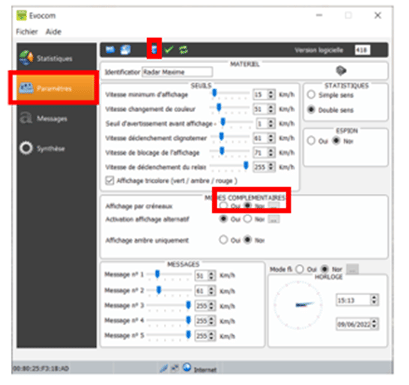Click the Identificateur text field
409x385 pixels.
click(177, 72)
